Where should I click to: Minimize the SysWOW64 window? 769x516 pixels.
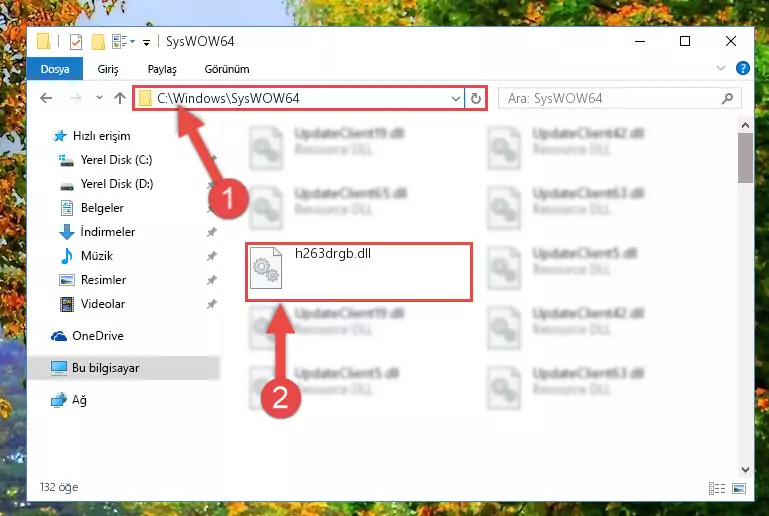coord(640,42)
